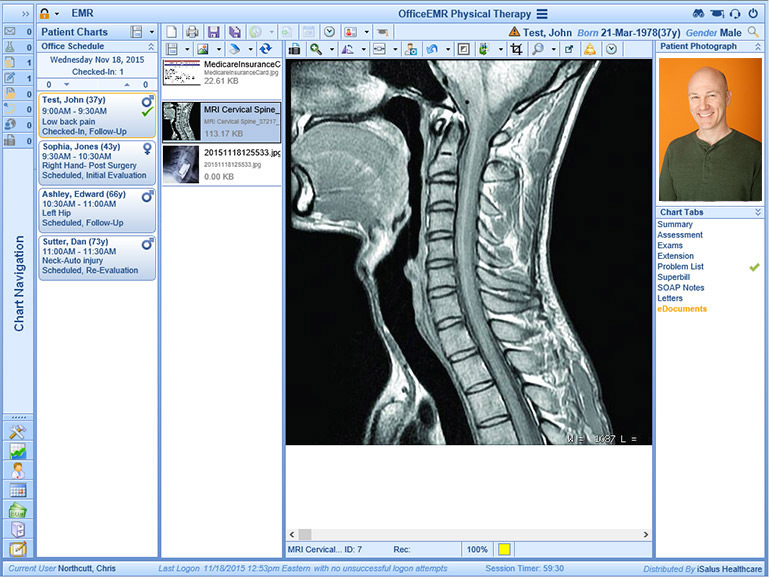Click the printer icon in top toolbar

pos(192,32)
